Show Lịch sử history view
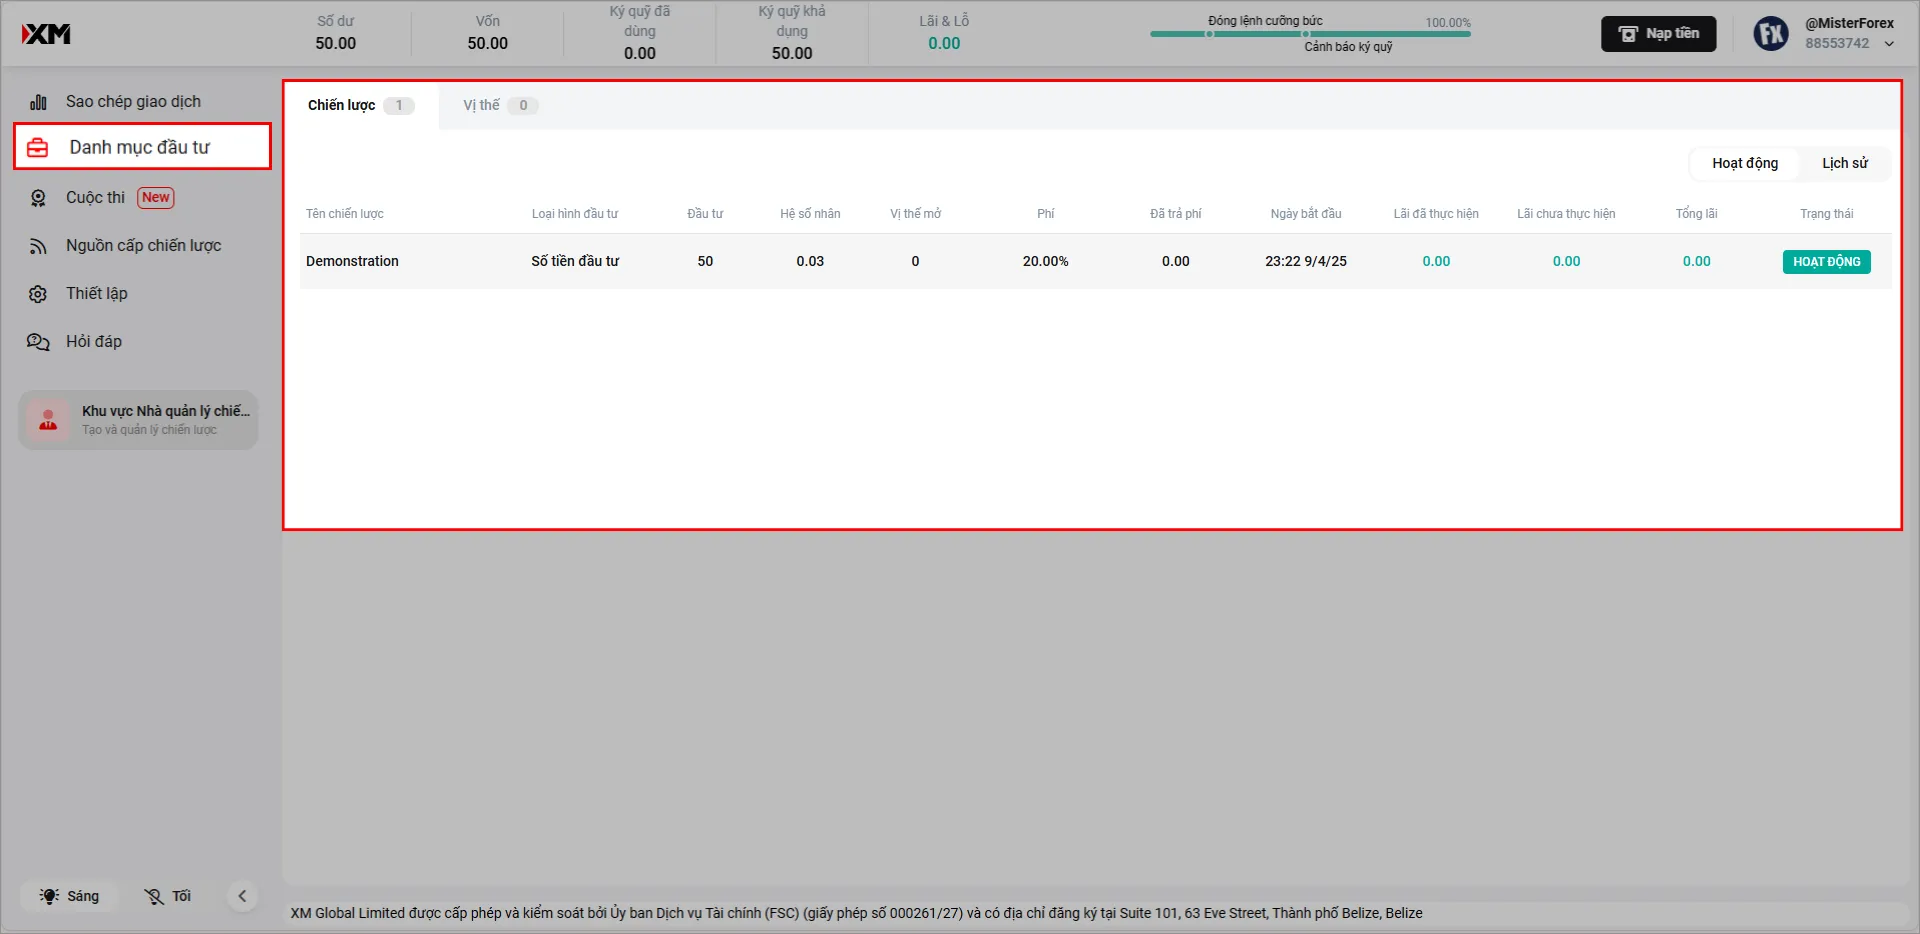Viewport: 1920px width, 934px height. pos(1845,163)
